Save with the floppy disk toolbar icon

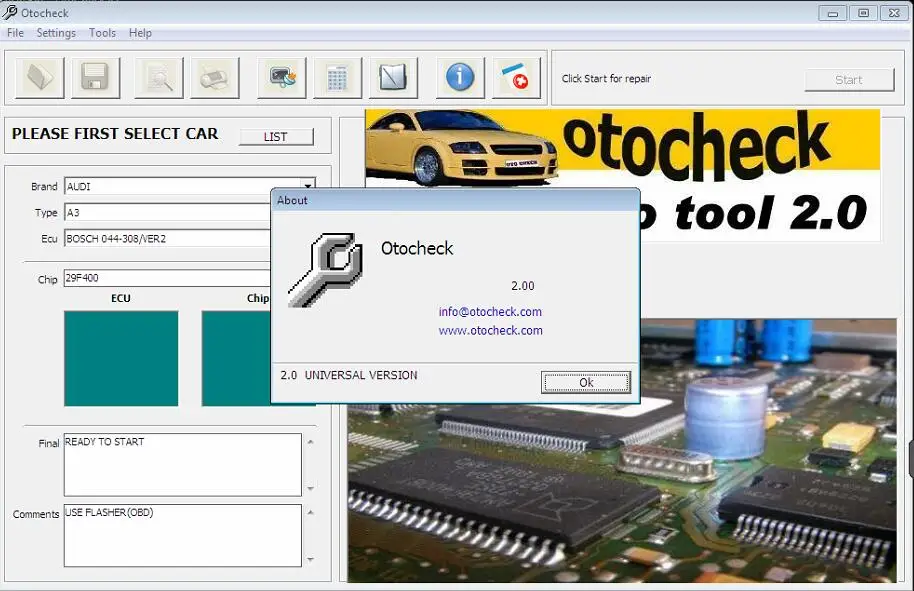[95, 78]
